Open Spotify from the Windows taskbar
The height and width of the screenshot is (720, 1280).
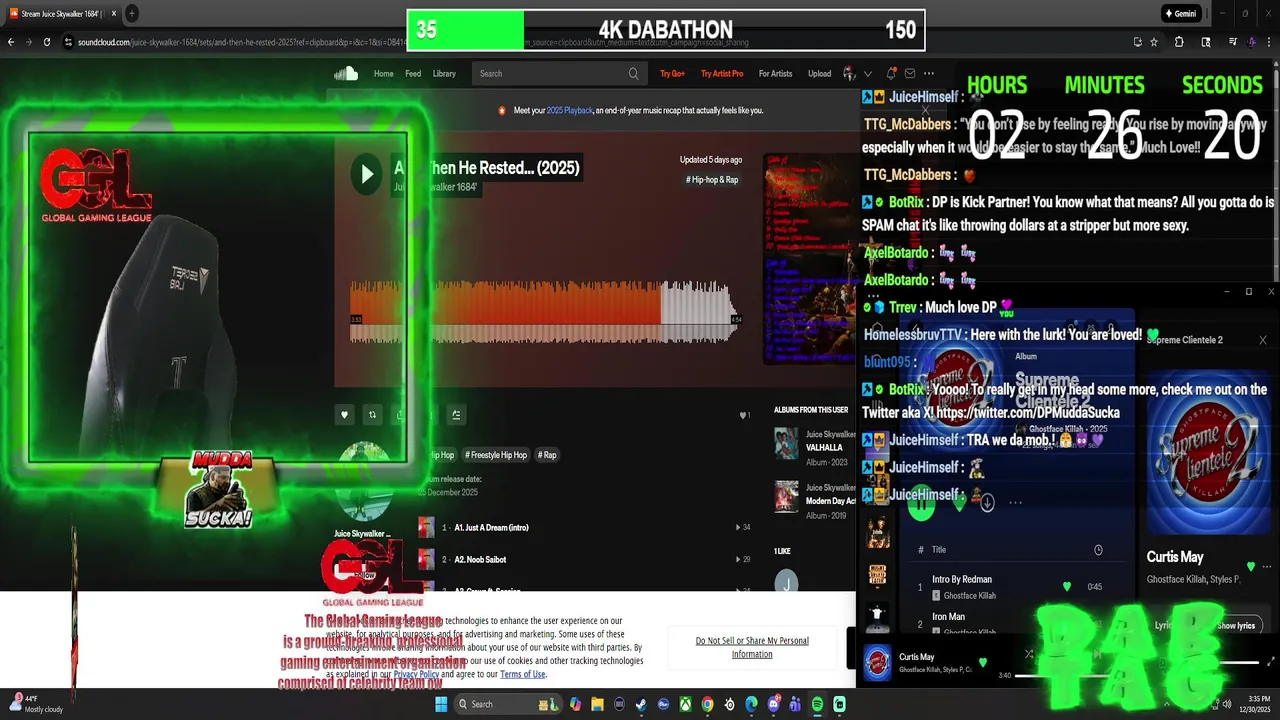click(817, 704)
